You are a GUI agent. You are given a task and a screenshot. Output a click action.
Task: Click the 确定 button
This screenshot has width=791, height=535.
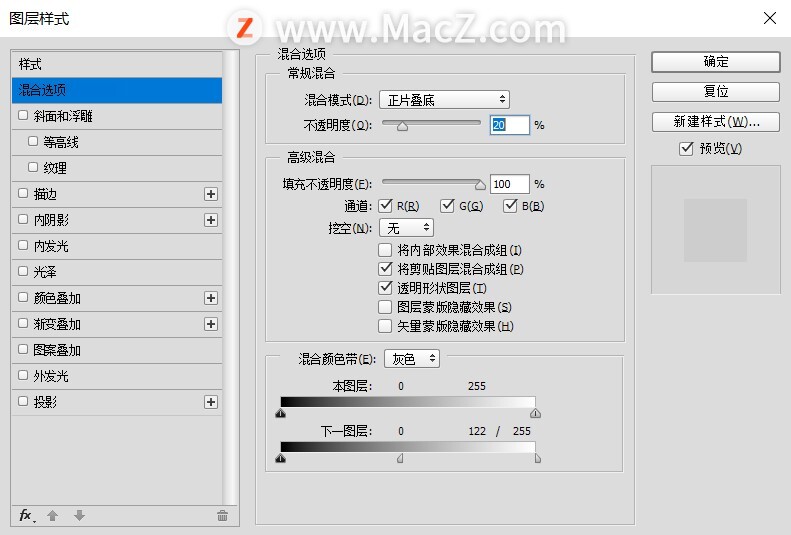716,62
